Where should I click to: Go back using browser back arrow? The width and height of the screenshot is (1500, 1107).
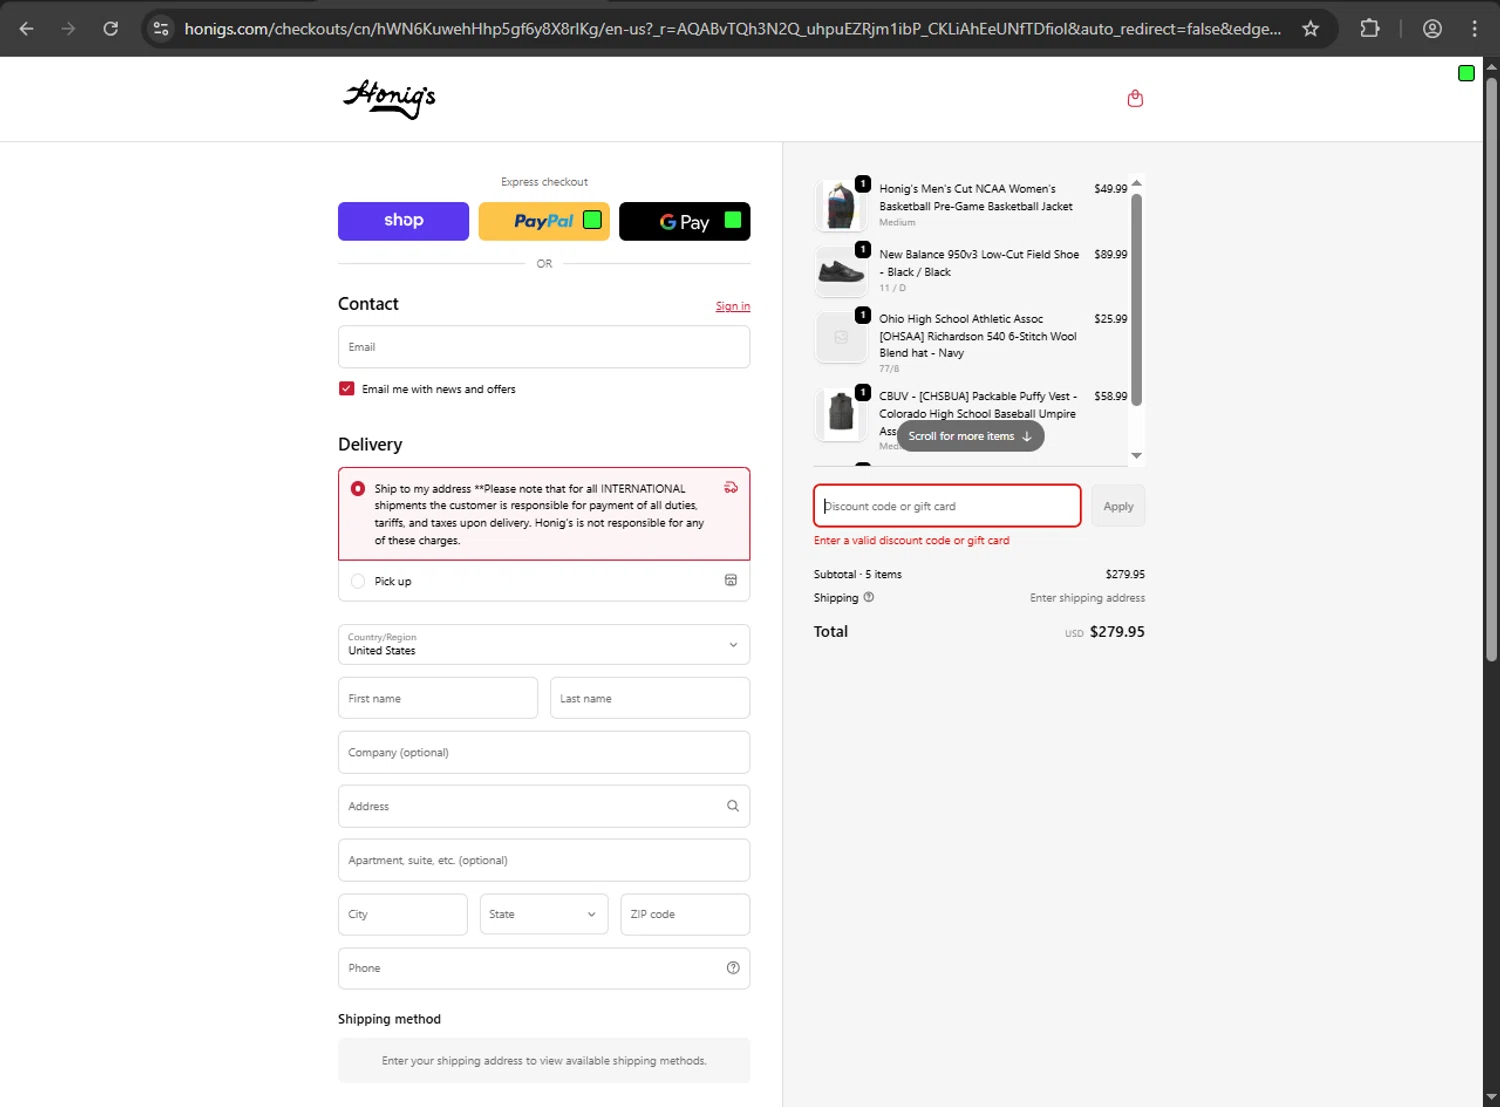pyautogui.click(x=27, y=29)
